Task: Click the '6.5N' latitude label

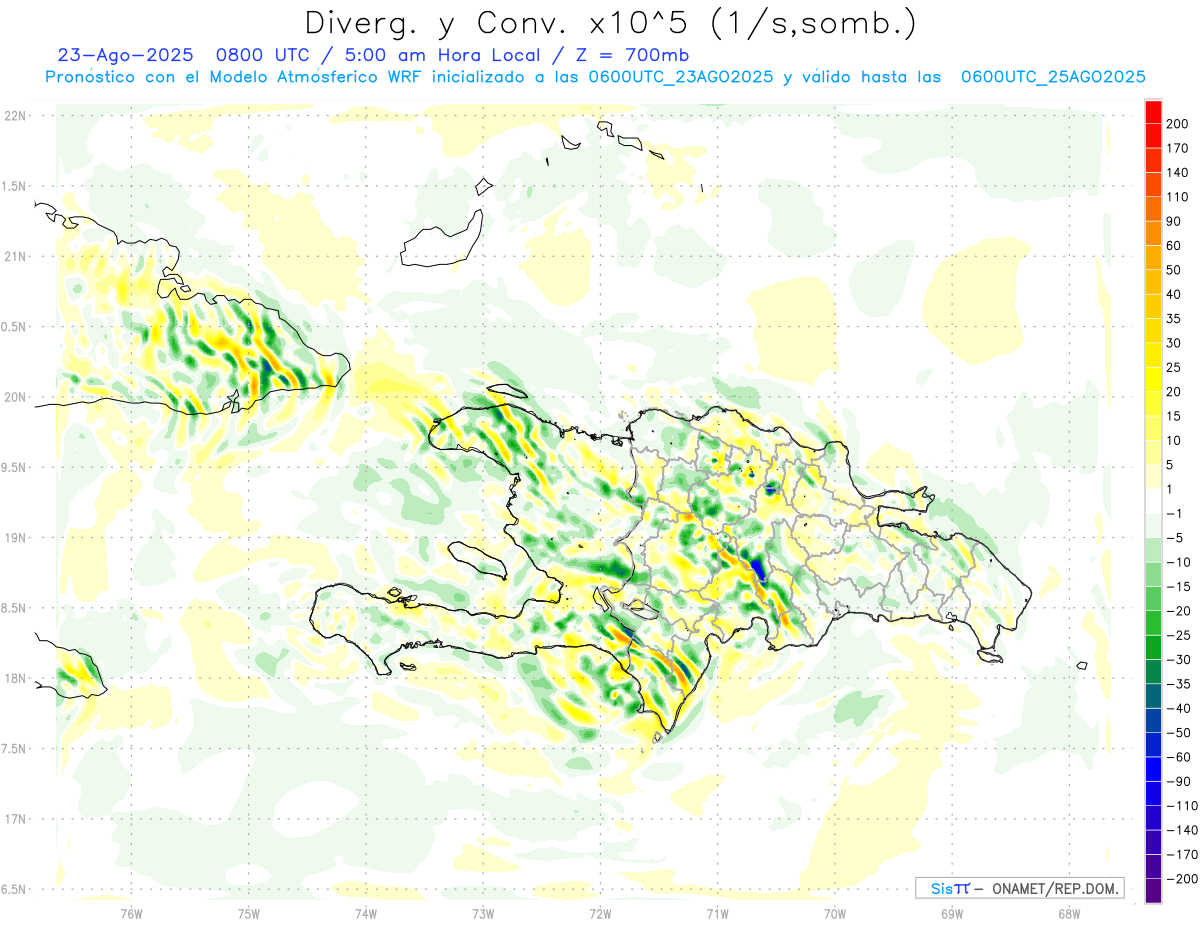Action: pyautogui.click(x=15, y=889)
